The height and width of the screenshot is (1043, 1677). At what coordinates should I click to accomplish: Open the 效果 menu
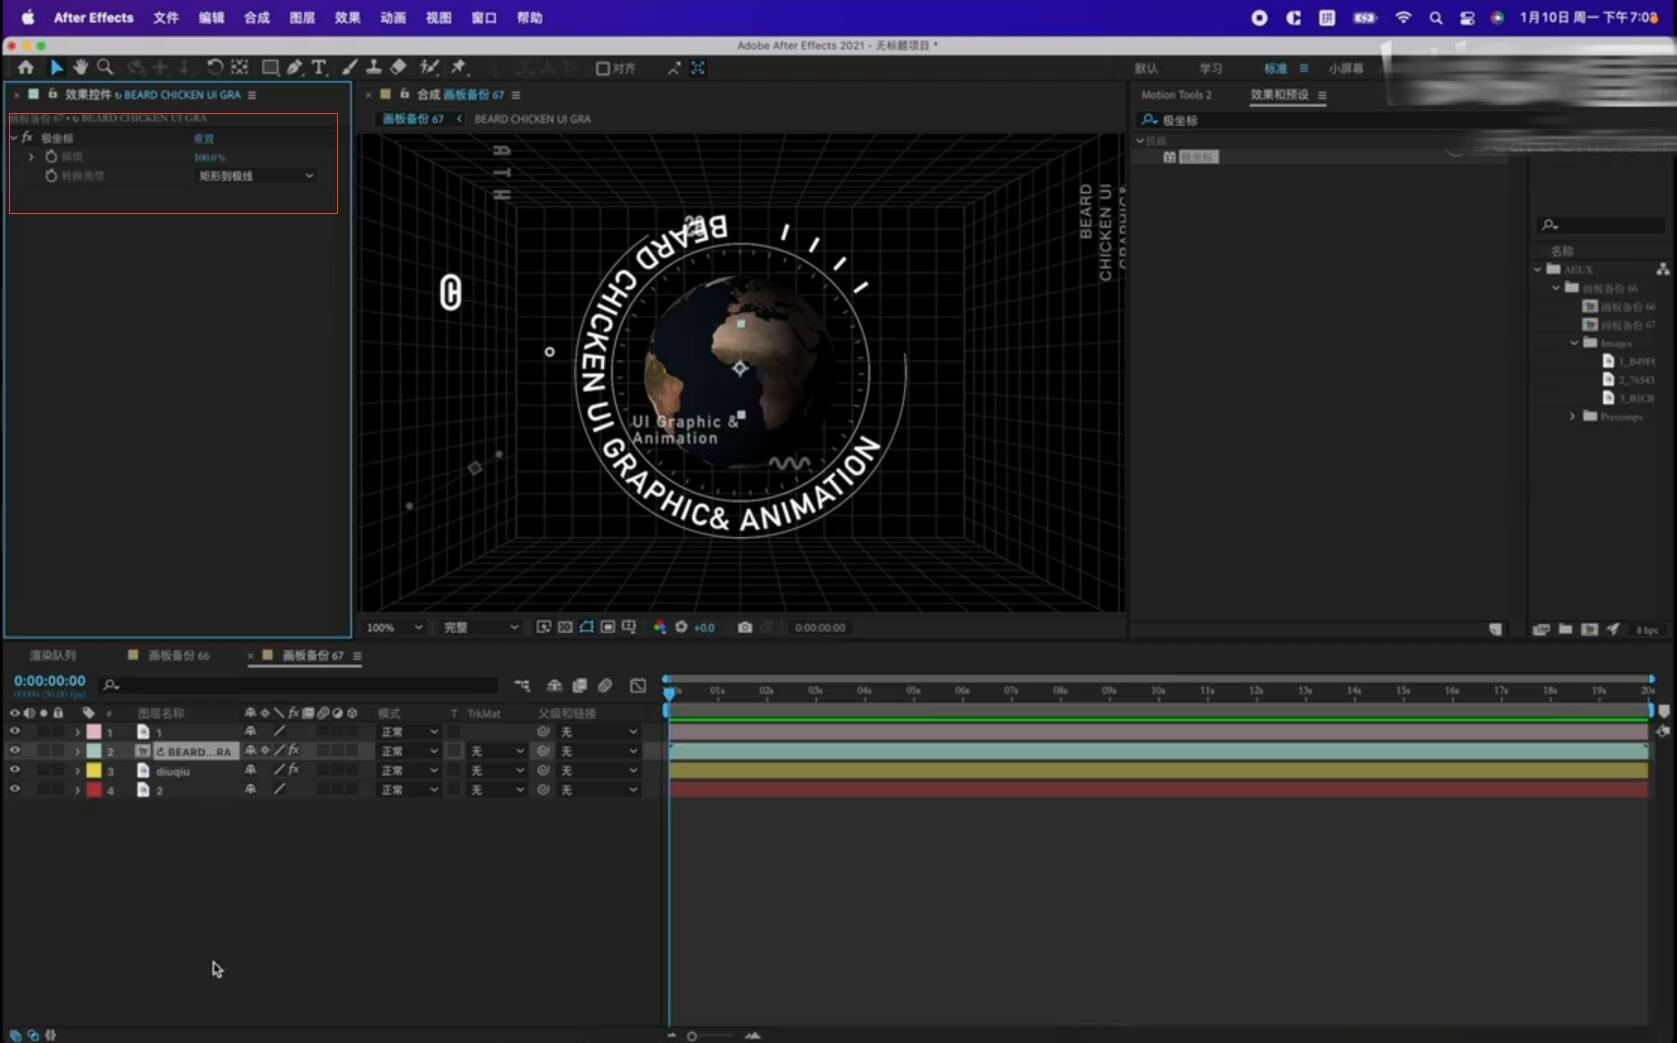point(347,17)
